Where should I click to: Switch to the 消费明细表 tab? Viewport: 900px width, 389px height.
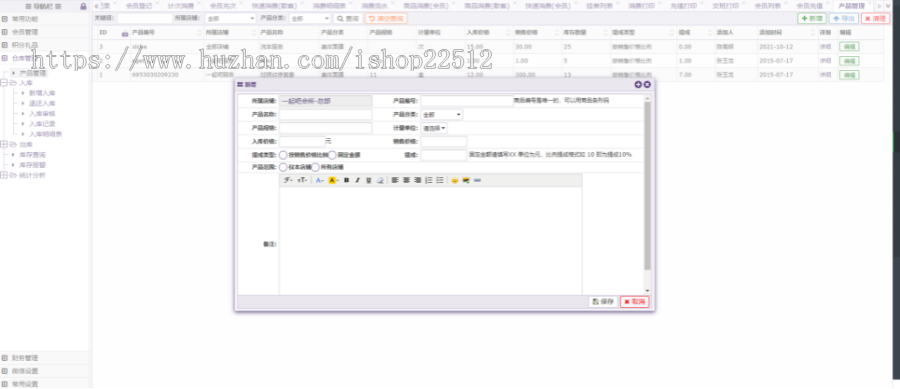[329, 6]
